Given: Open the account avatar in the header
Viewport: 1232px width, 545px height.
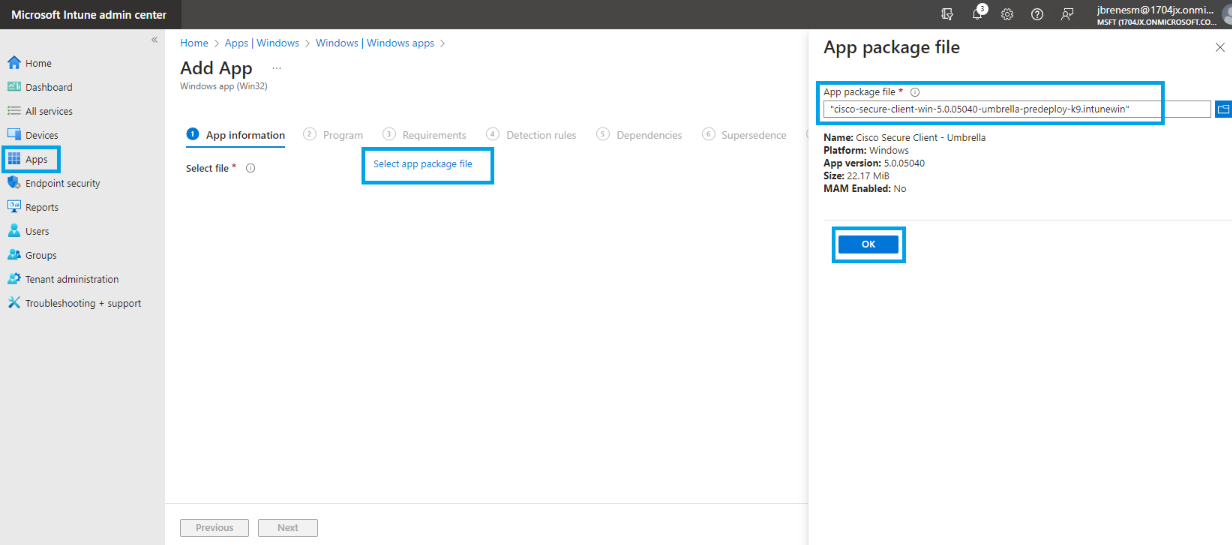Looking at the screenshot, I should click(1226, 14).
